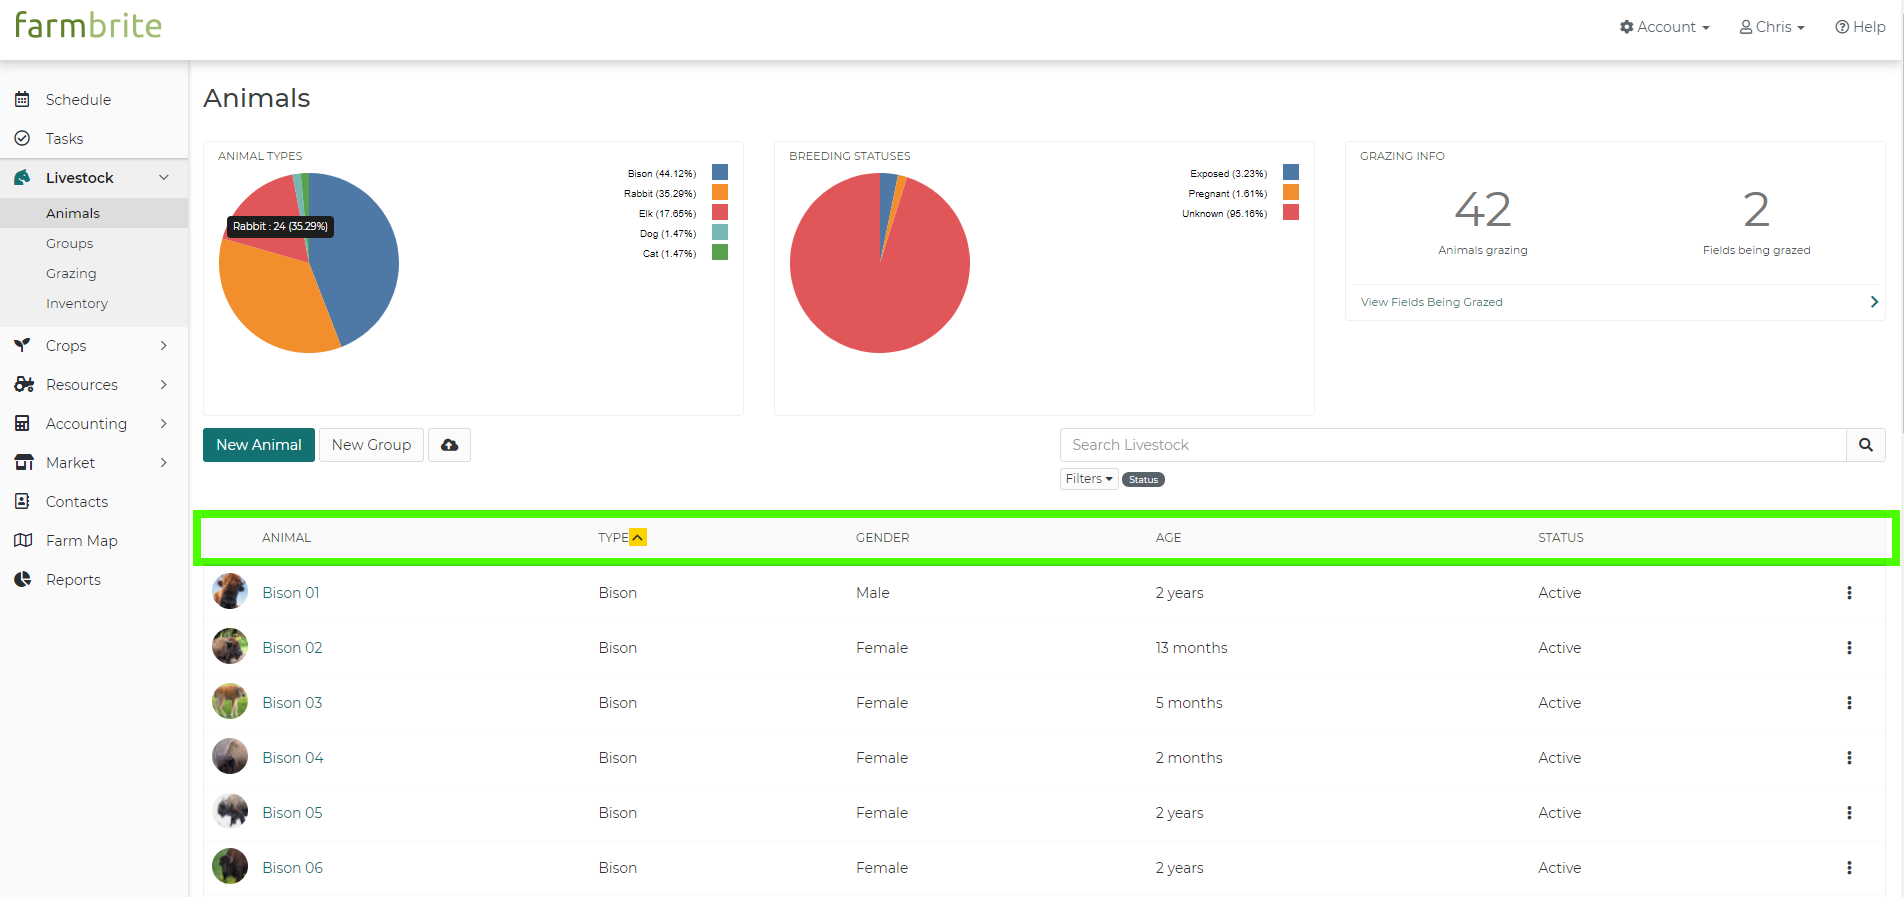Click the Type column sort arrow
This screenshot has height=897, width=1904.
coord(638,537)
